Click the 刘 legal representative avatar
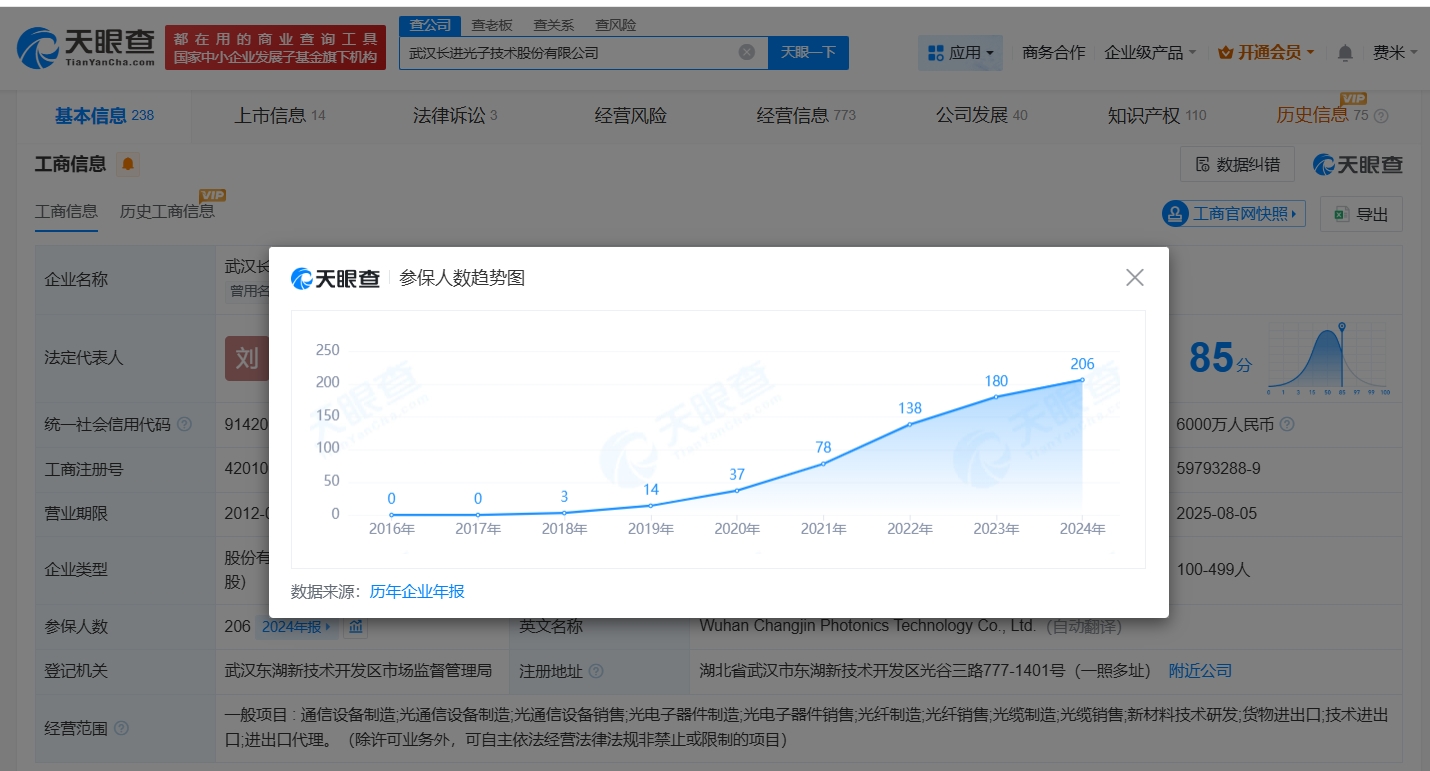Viewport: 1430px width, 771px height. point(247,357)
